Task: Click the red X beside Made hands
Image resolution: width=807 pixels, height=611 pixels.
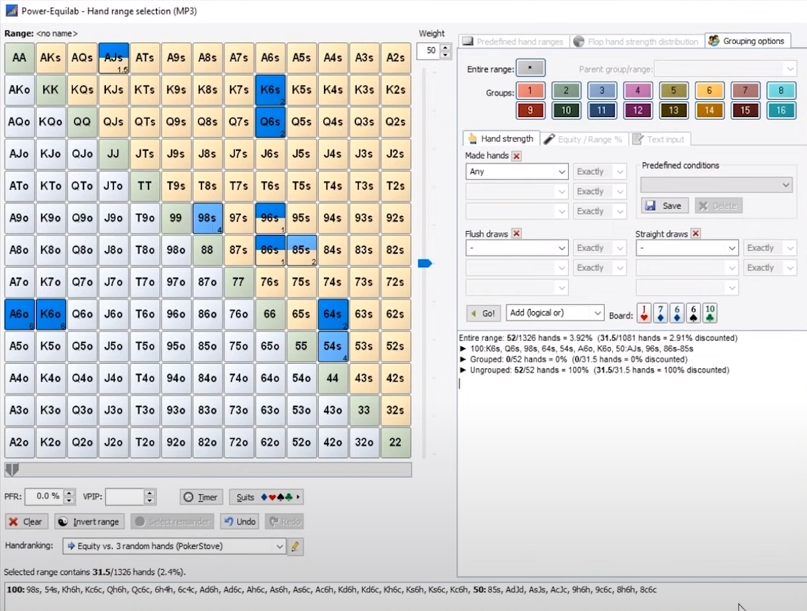Action: coord(517,156)
